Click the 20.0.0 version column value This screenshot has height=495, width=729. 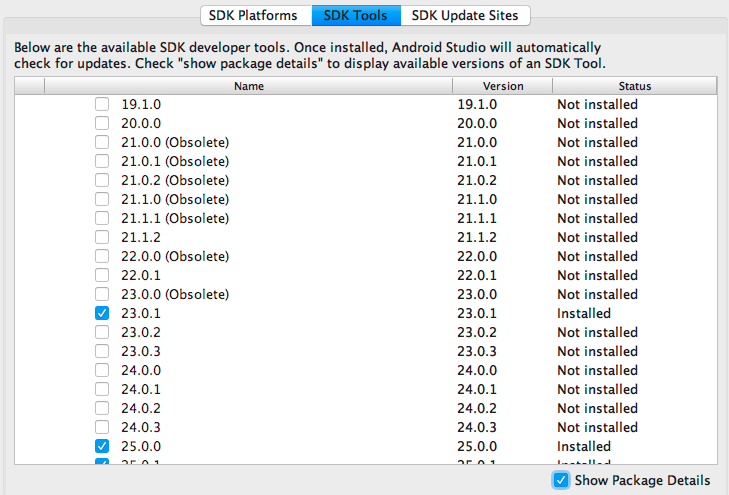477,123
